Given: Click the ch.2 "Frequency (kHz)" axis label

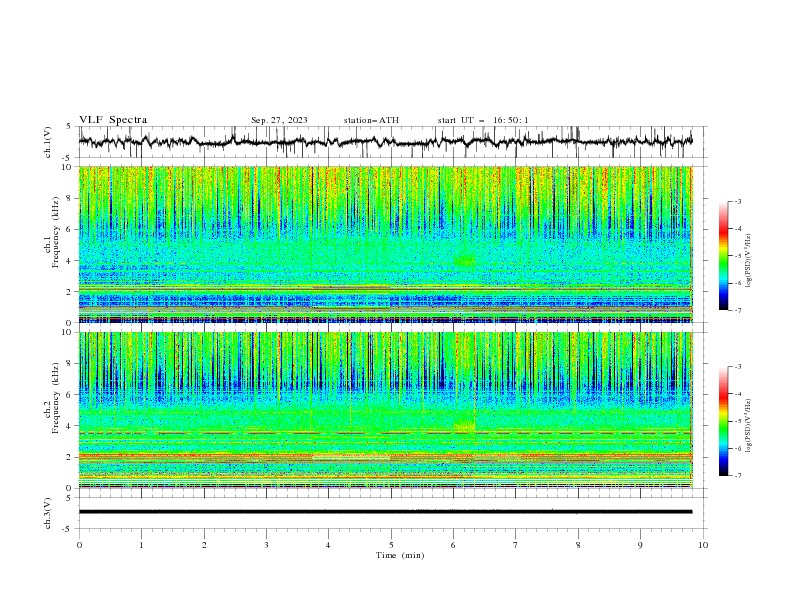Looking at the screenshot, I should [56, 398].
